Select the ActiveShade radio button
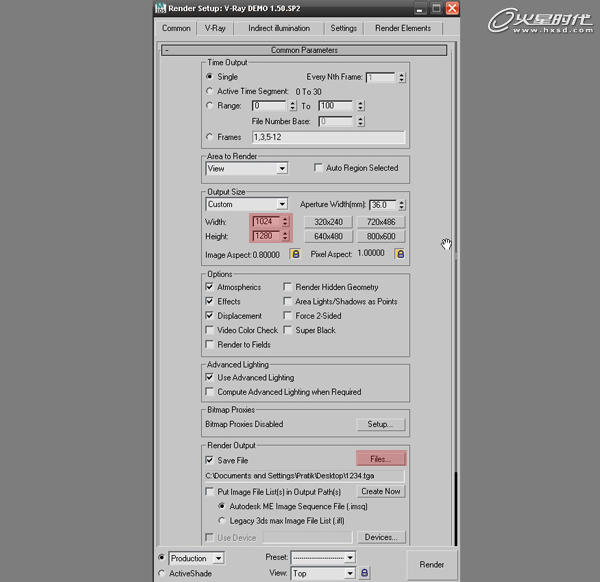Screen dimensions: 600x582 point(161,573)
